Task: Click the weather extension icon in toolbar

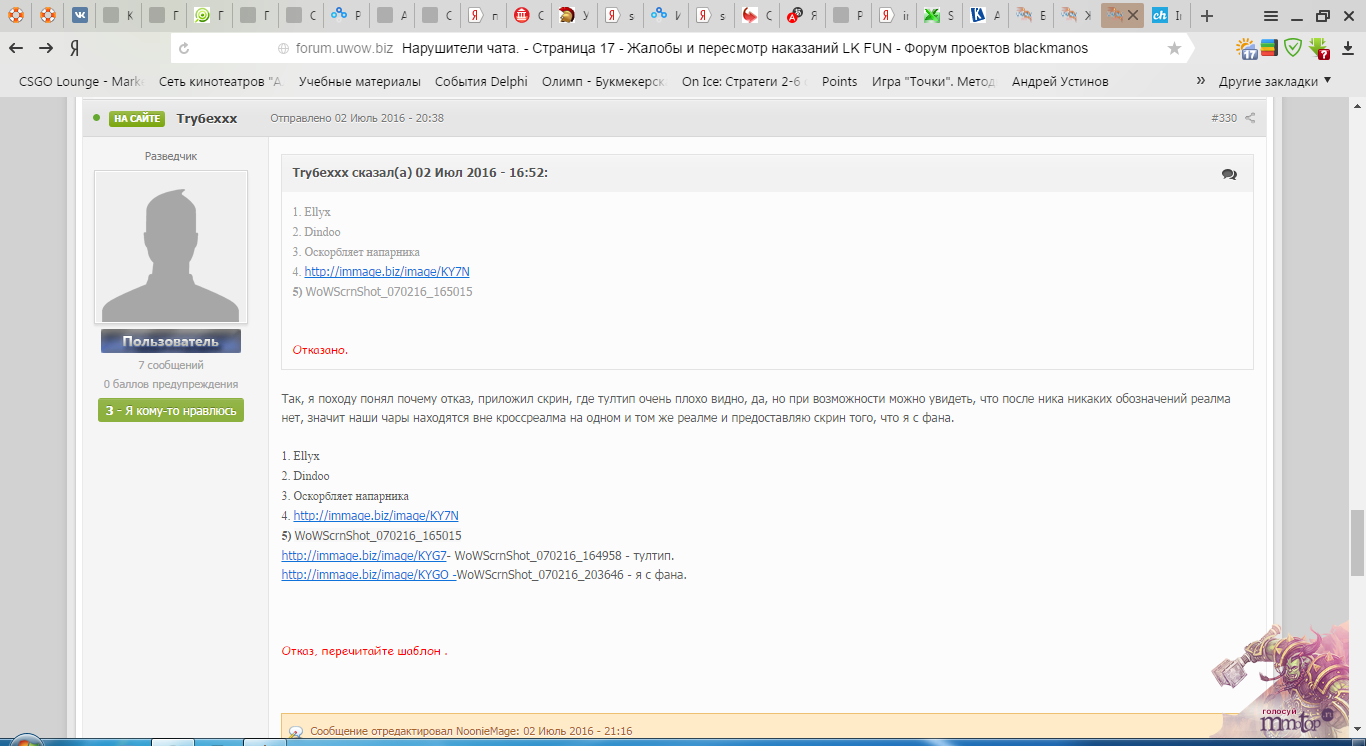Action: (x=1245, y=47)
